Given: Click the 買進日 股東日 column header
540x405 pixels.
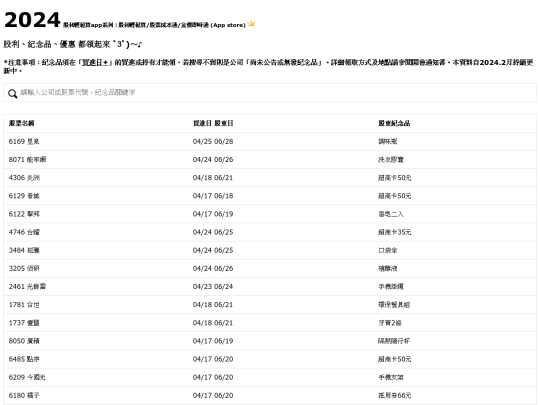Looking at the screenshot, I should [213, 123].
